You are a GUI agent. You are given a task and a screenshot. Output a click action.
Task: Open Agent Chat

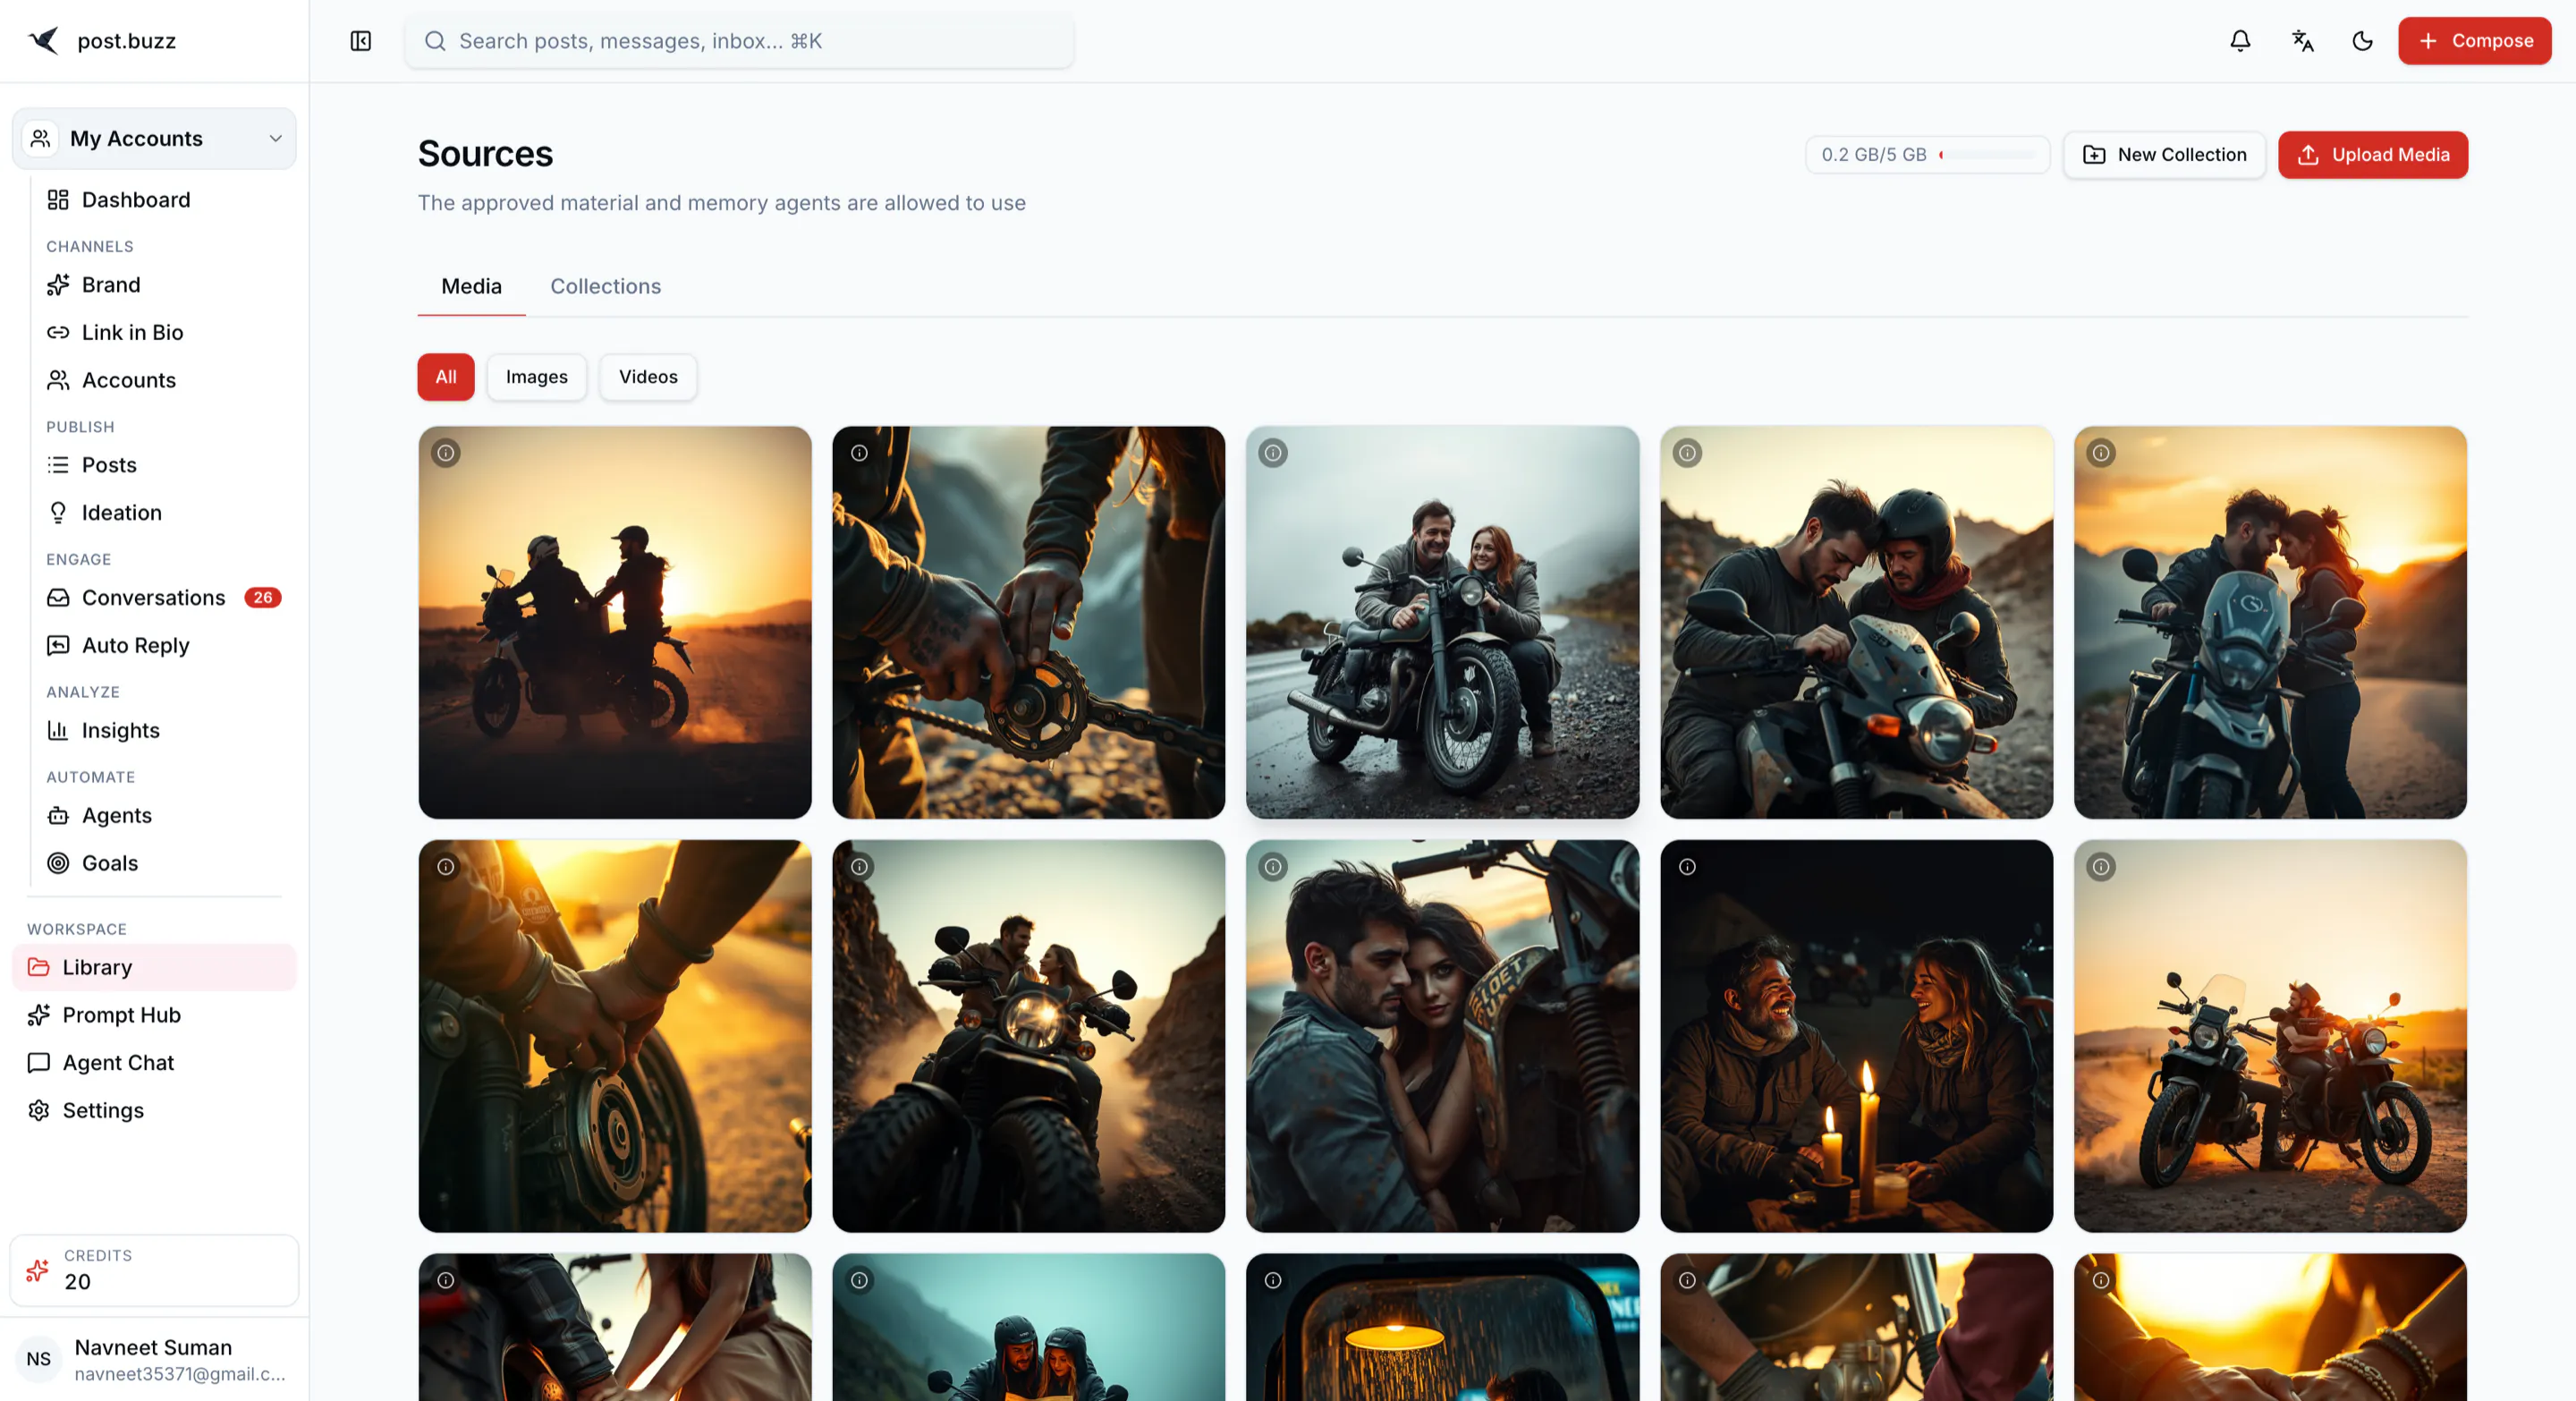[x=154, y=1062]
